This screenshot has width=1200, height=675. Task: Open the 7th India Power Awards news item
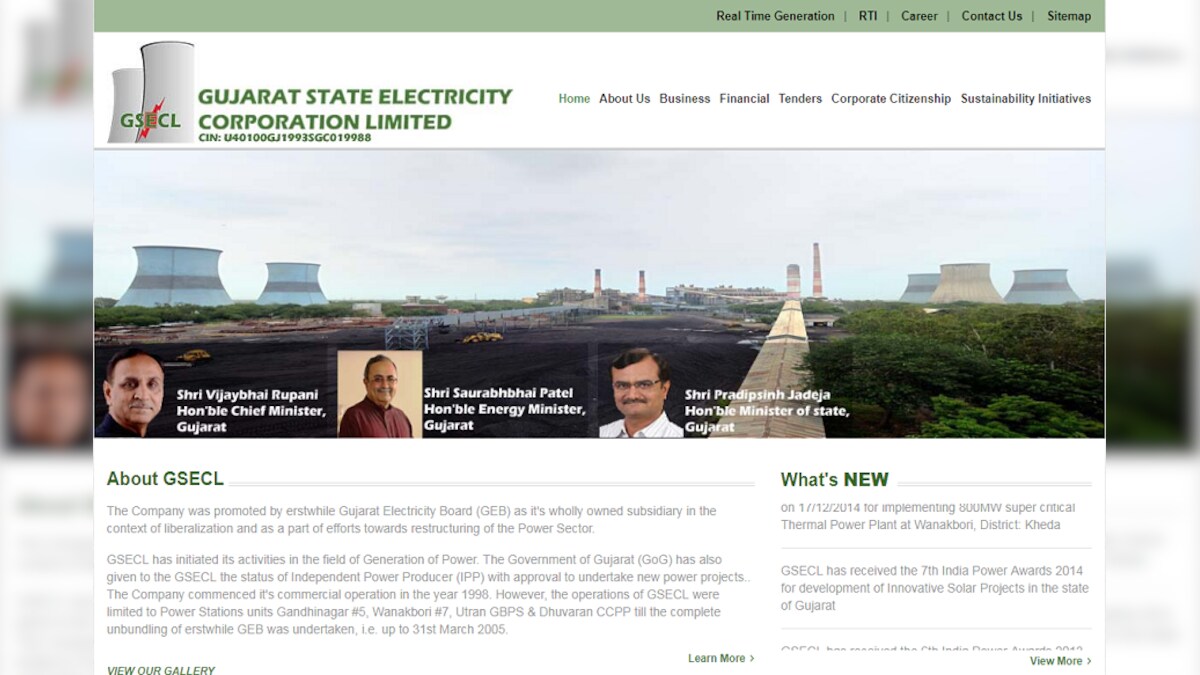tap(934, 588)
